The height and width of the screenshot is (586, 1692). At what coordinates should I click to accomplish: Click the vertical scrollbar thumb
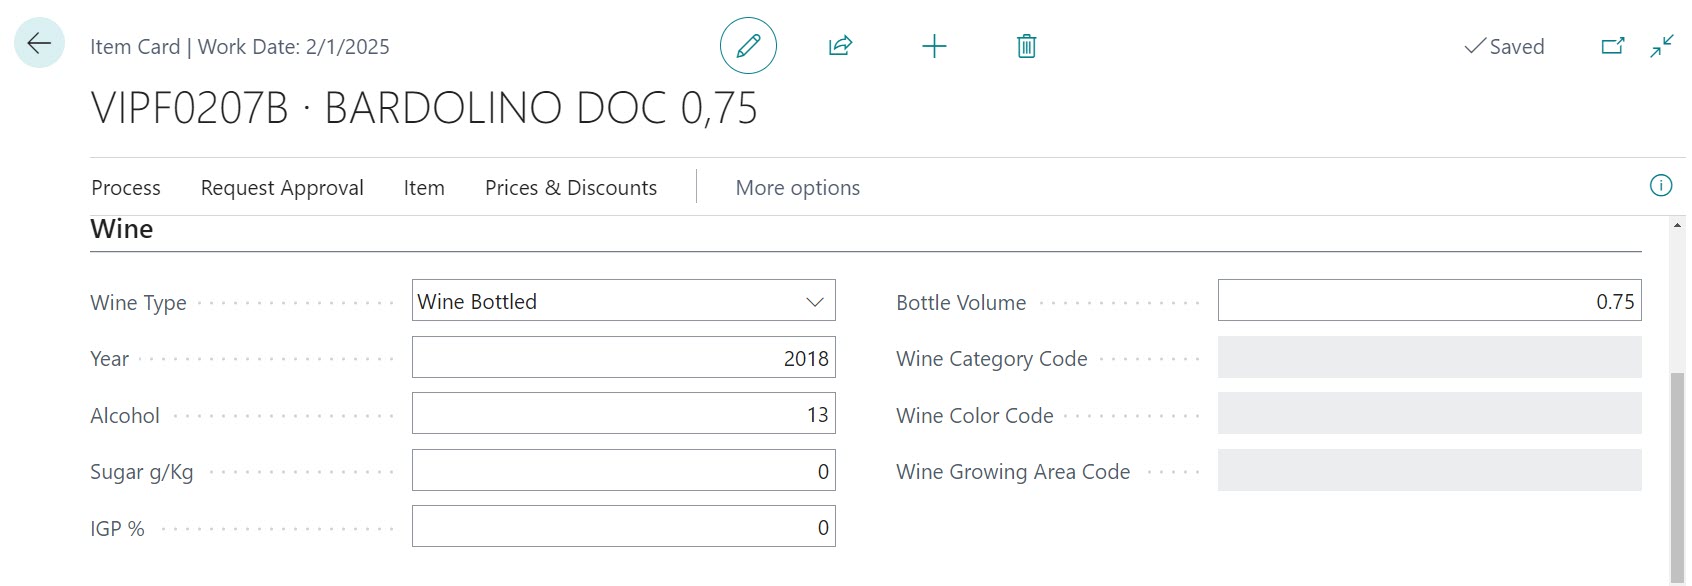coord(1676,470)
